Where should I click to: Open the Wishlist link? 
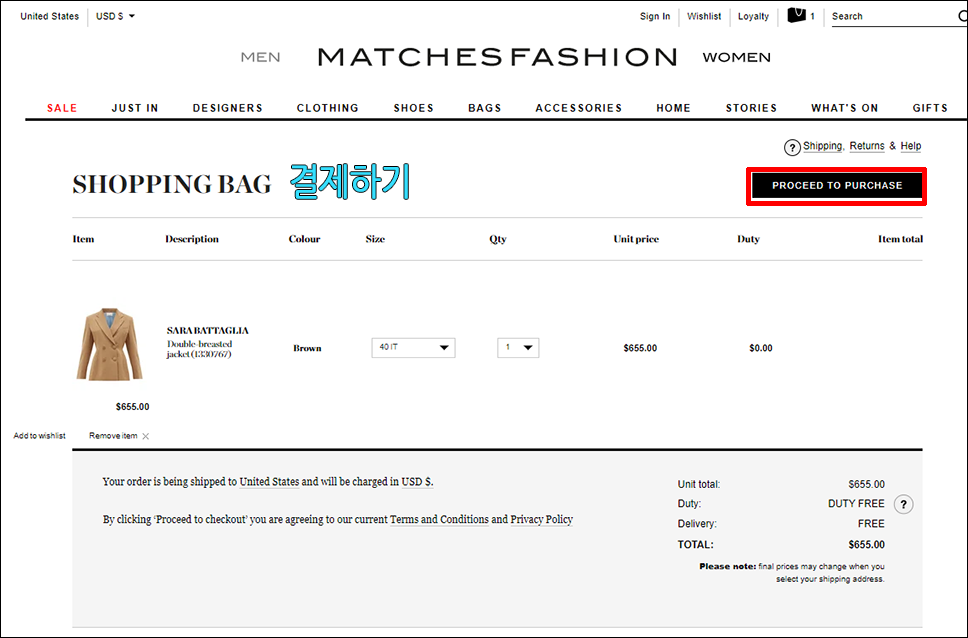pos(704,16)
